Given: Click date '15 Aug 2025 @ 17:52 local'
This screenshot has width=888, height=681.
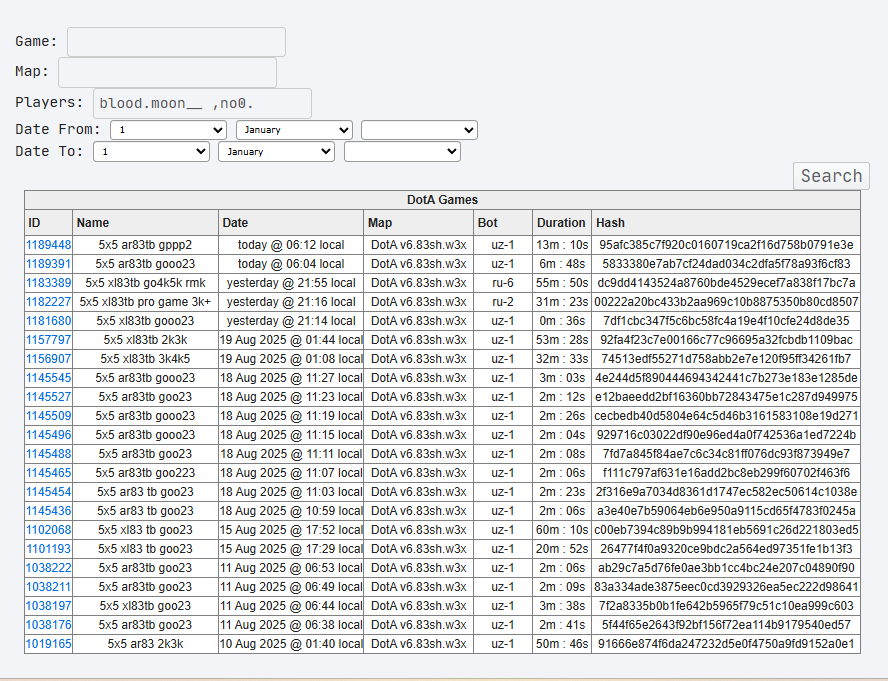Looking at the screenshot, I should click(x=291, y=530).
